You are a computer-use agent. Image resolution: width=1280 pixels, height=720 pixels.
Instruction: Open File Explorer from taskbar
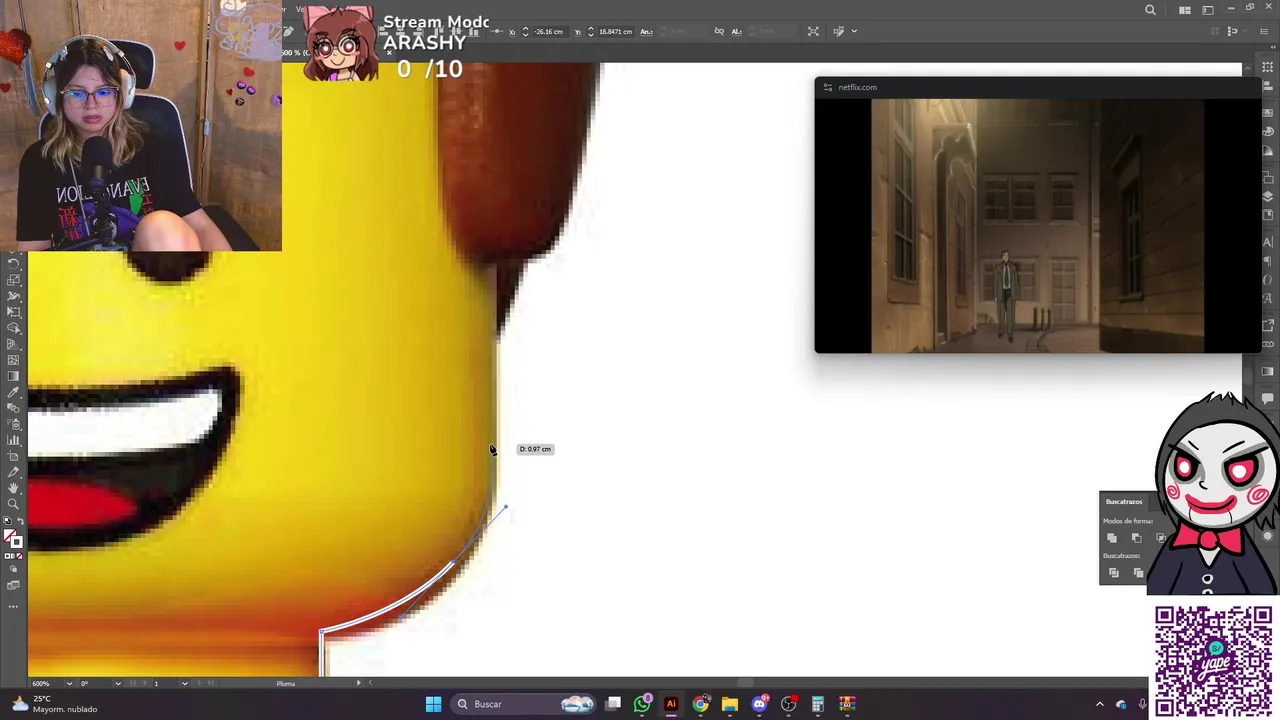[730, 704]
